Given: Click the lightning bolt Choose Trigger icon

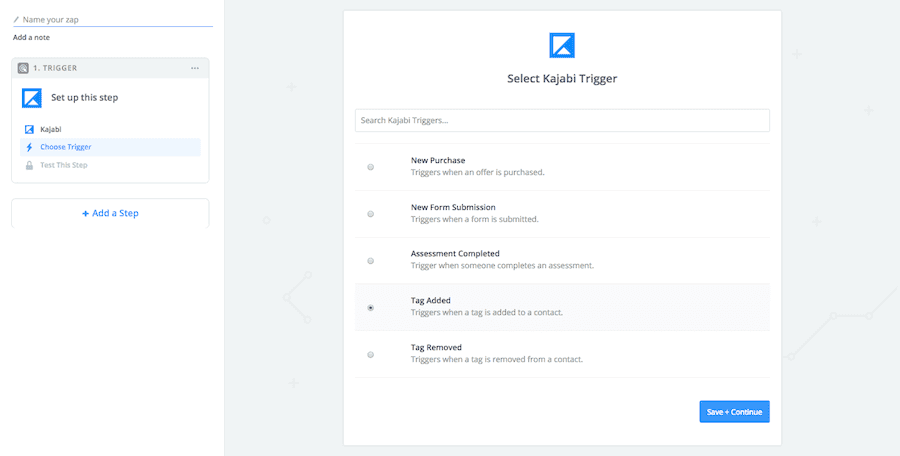Looking at the screenshot, I should [x=29, y=147].
